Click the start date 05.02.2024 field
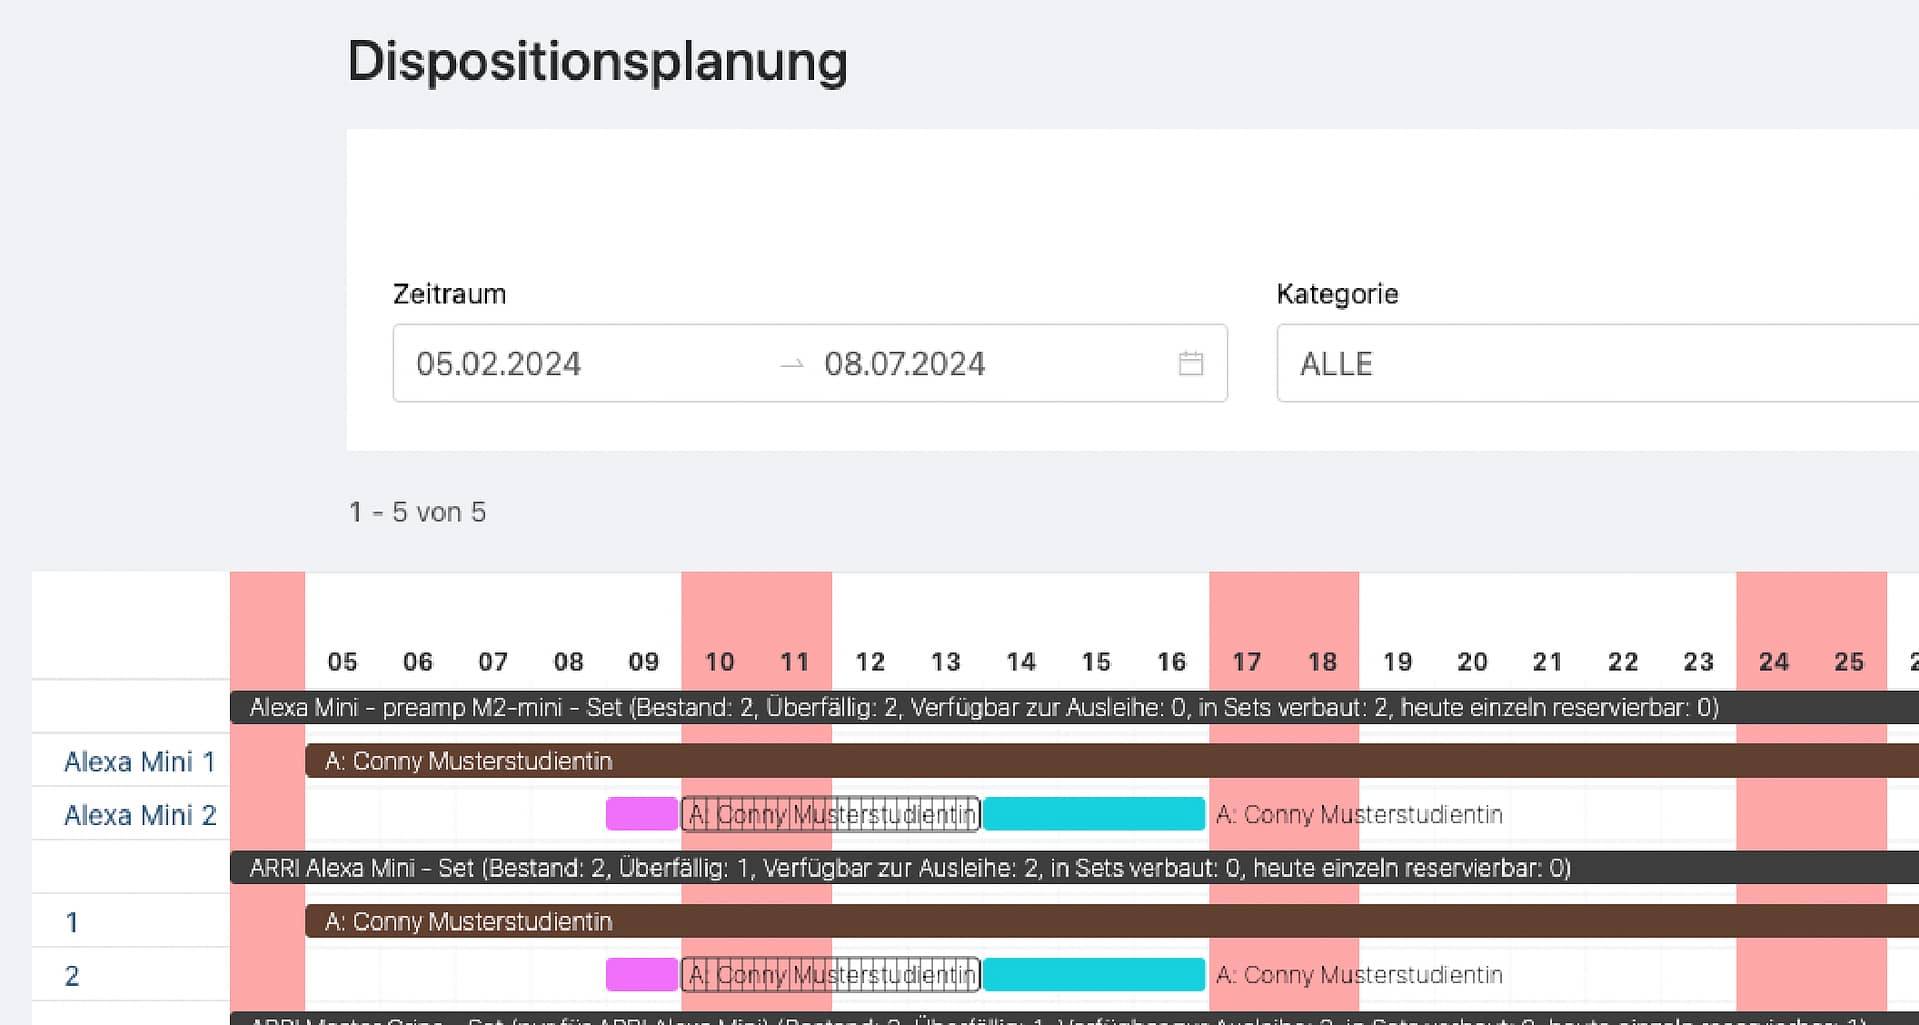This screenshot has height=1025, width=1919. [498, 364]
